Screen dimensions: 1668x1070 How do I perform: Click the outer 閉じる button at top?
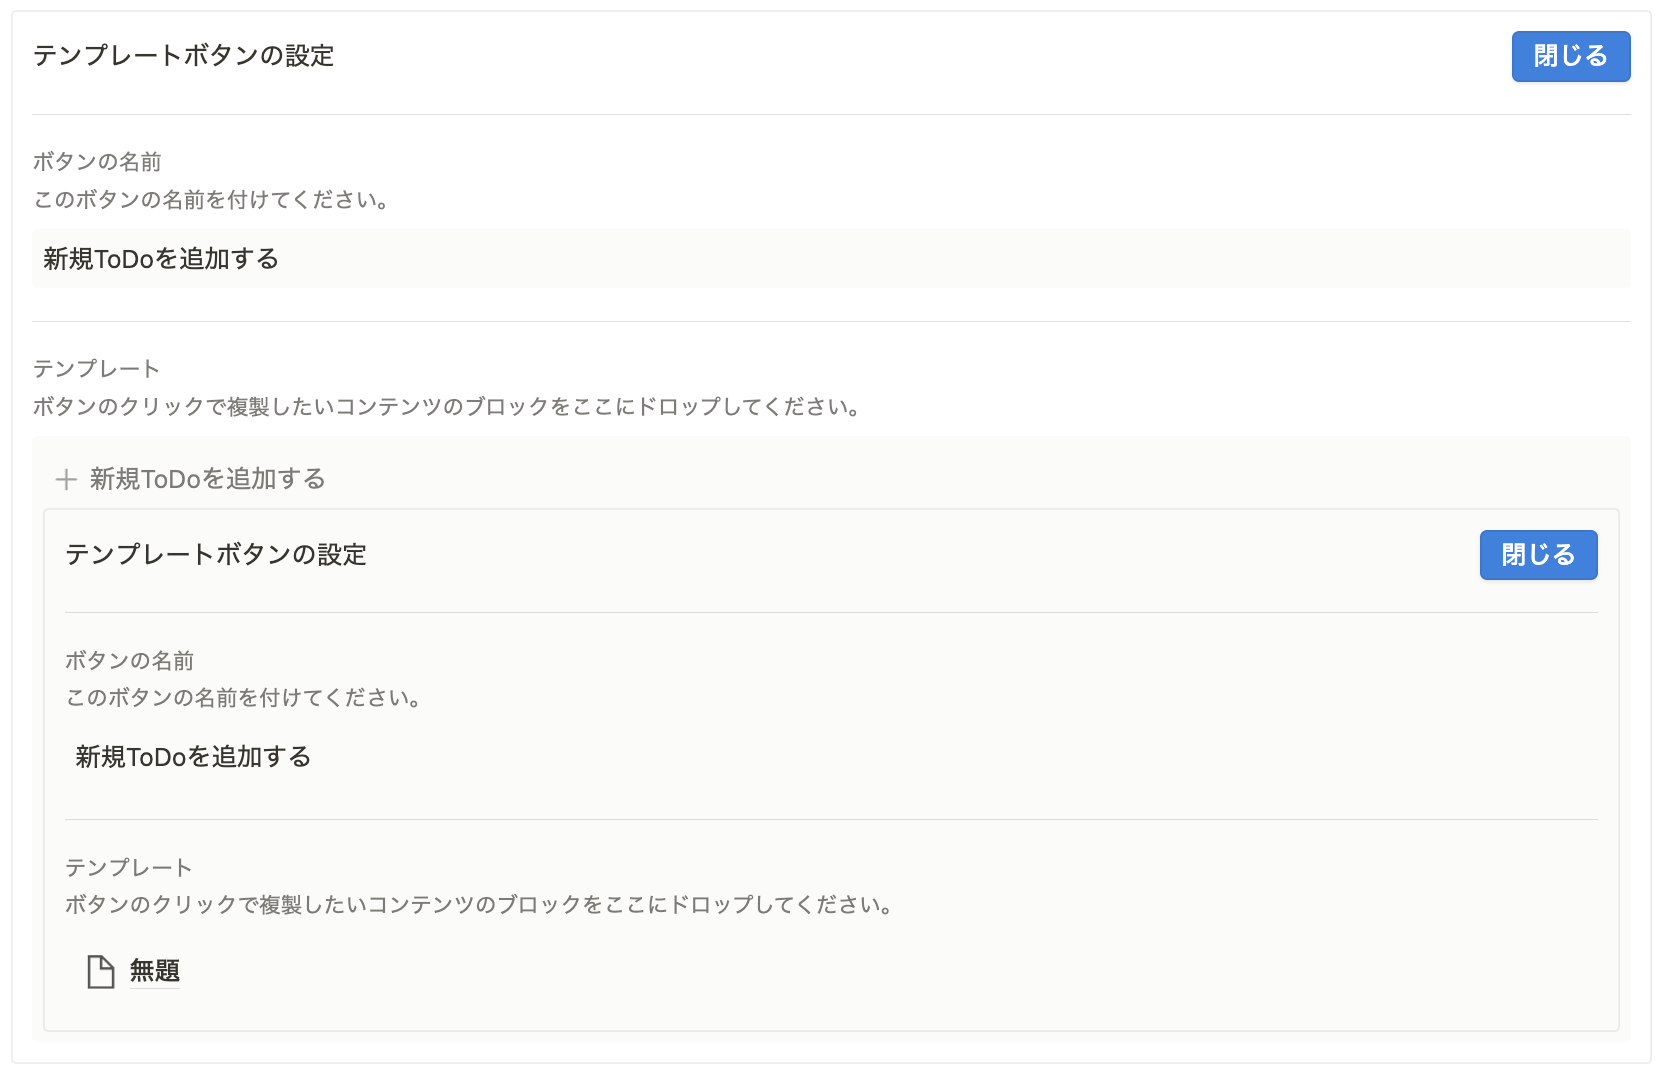1570,56
